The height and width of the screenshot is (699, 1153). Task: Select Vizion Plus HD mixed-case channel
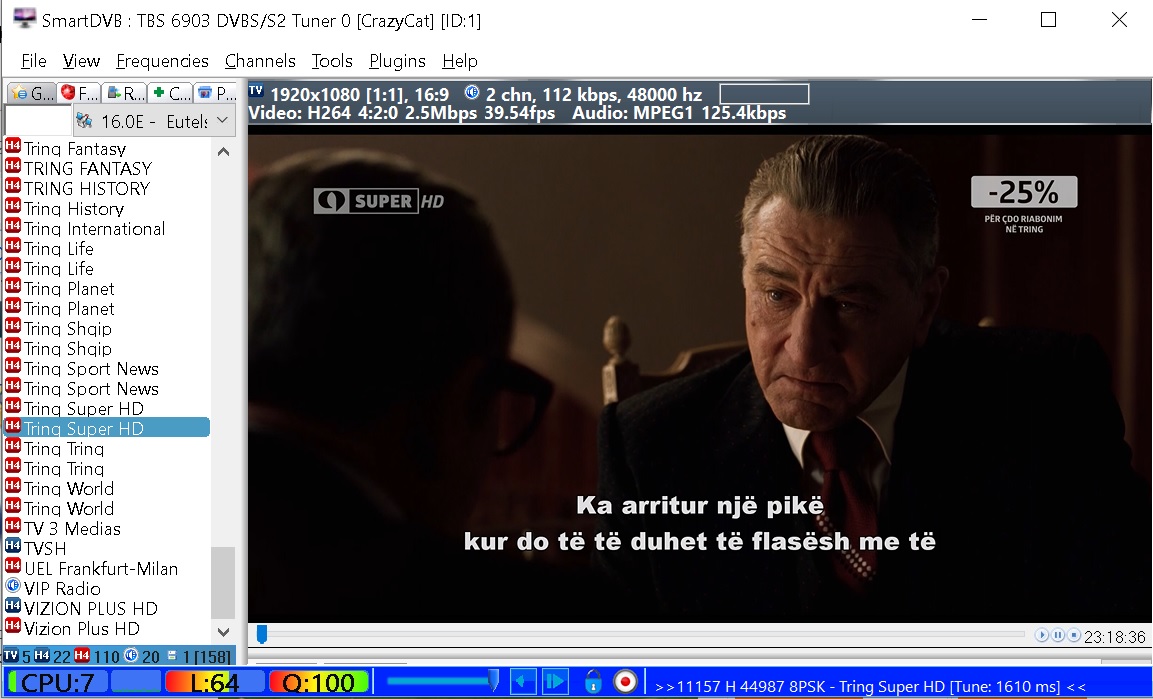82,628
